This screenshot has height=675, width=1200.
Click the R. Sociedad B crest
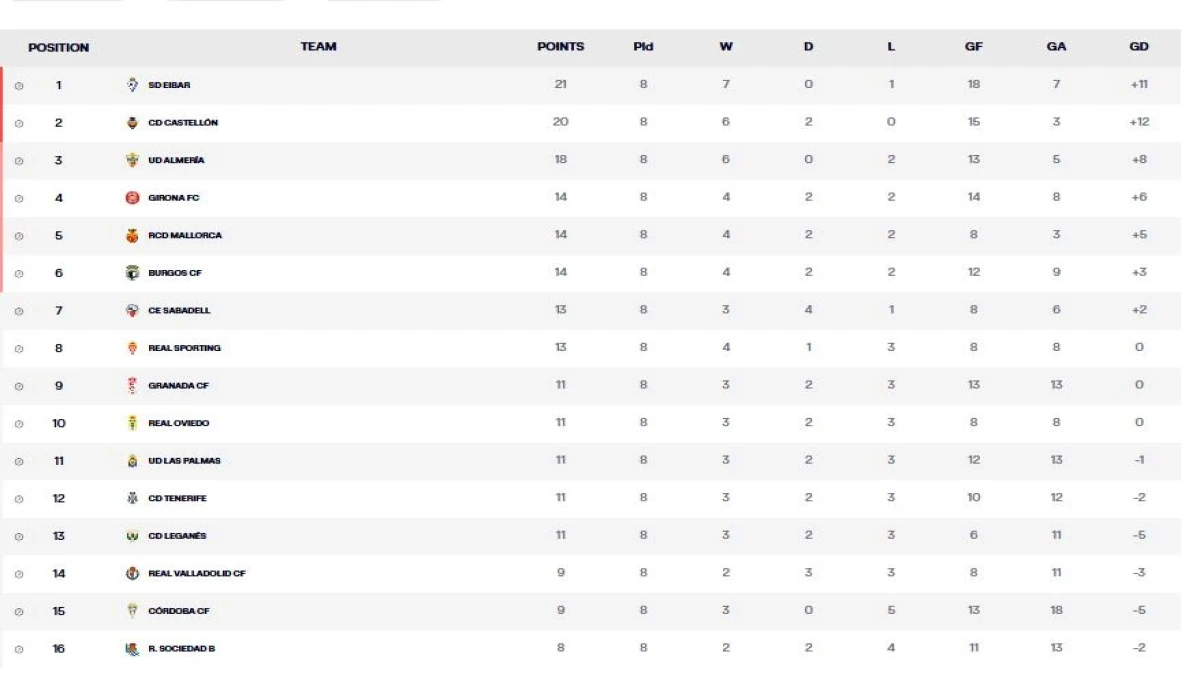click(x=131, y=648)
